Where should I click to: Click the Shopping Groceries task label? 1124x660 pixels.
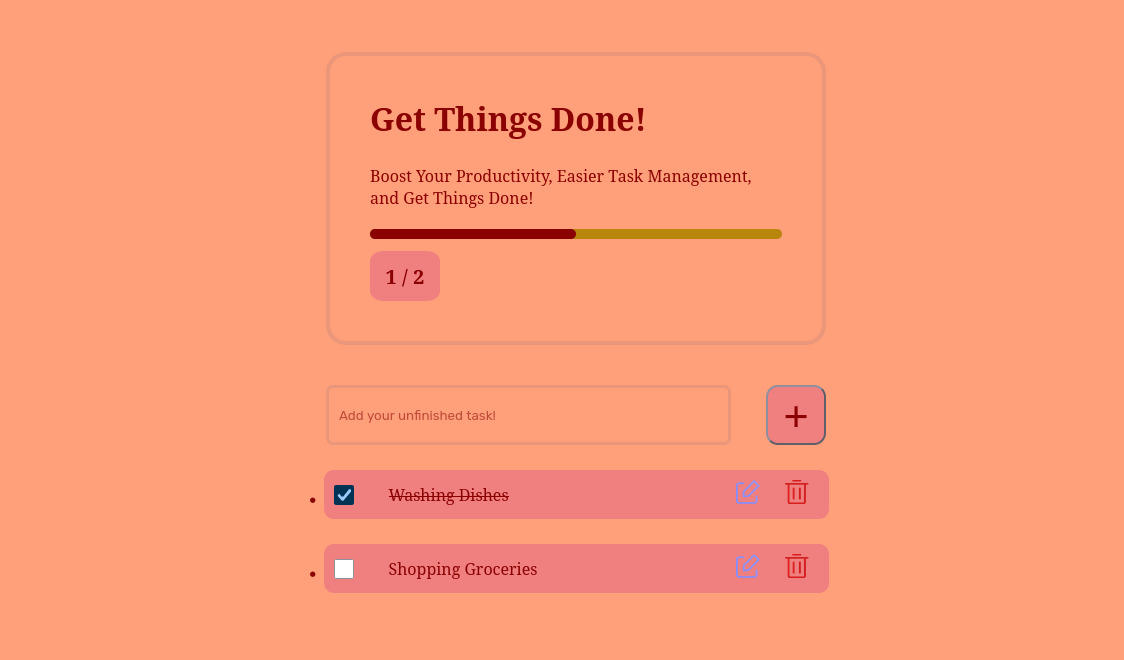pyautogui.click(x=462, y=569)
